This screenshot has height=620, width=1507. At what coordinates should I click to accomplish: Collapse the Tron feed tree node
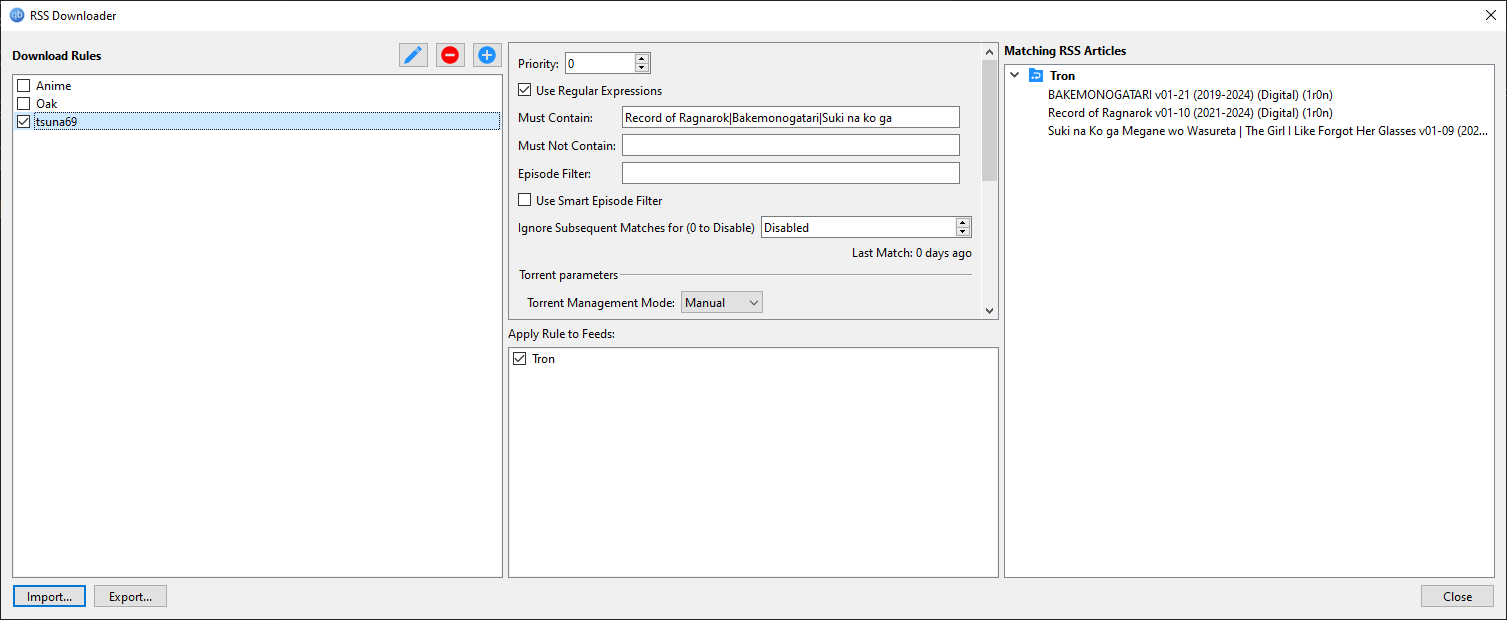pos(1015,76)
